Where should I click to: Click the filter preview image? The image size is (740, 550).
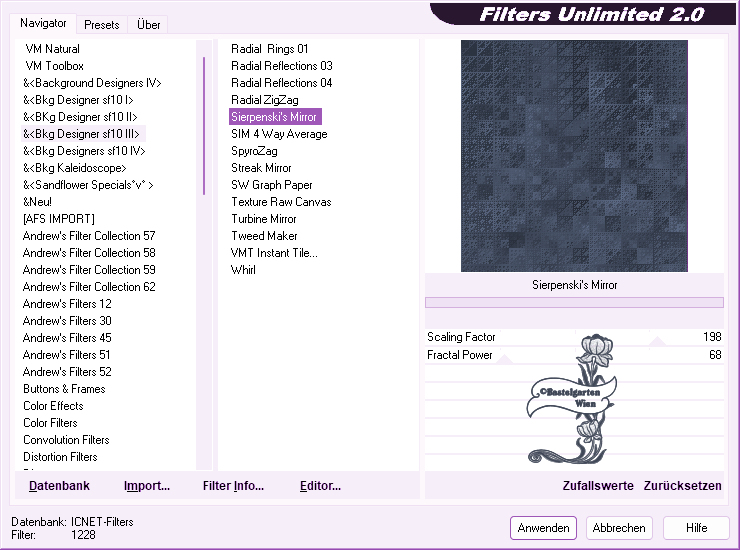click(574, 156)
